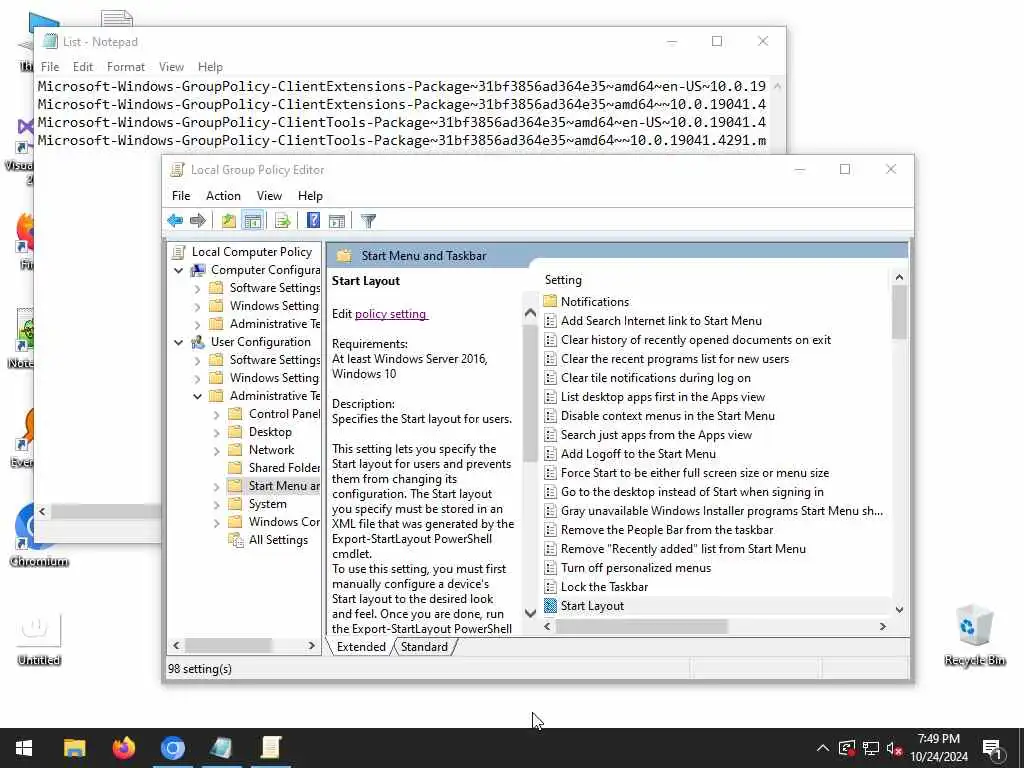Open the Edit menu in Notepad
This screenshot has height=768, width=1024.
coord(82,67)
